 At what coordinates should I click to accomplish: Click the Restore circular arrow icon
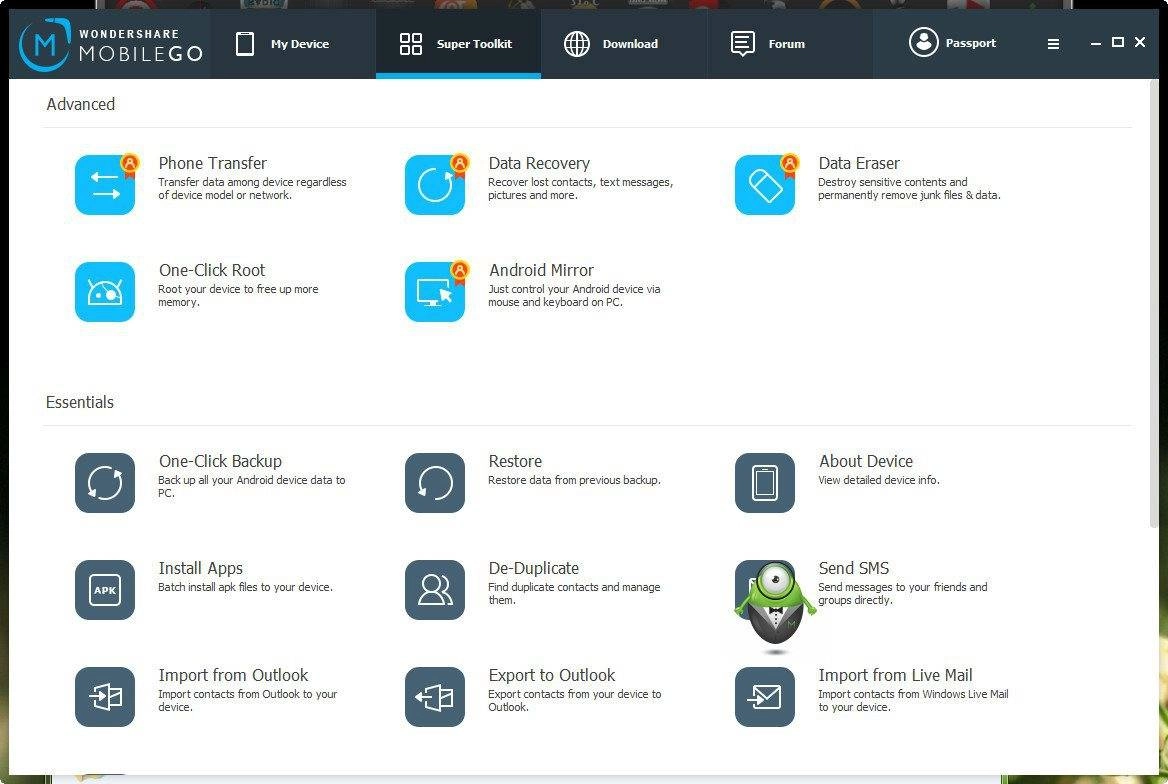(x=435, y=483)
